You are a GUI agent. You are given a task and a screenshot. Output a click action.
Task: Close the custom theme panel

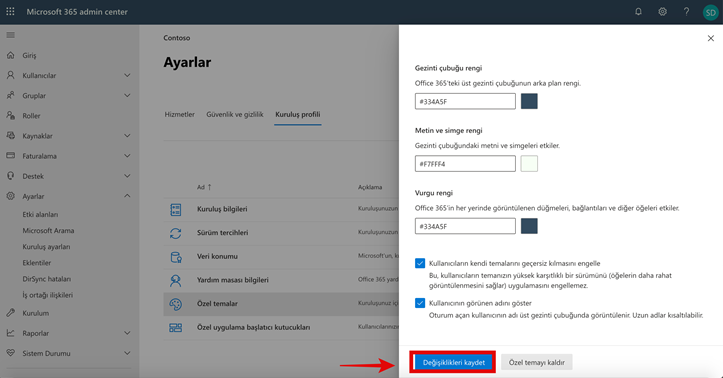click(711, 38)
